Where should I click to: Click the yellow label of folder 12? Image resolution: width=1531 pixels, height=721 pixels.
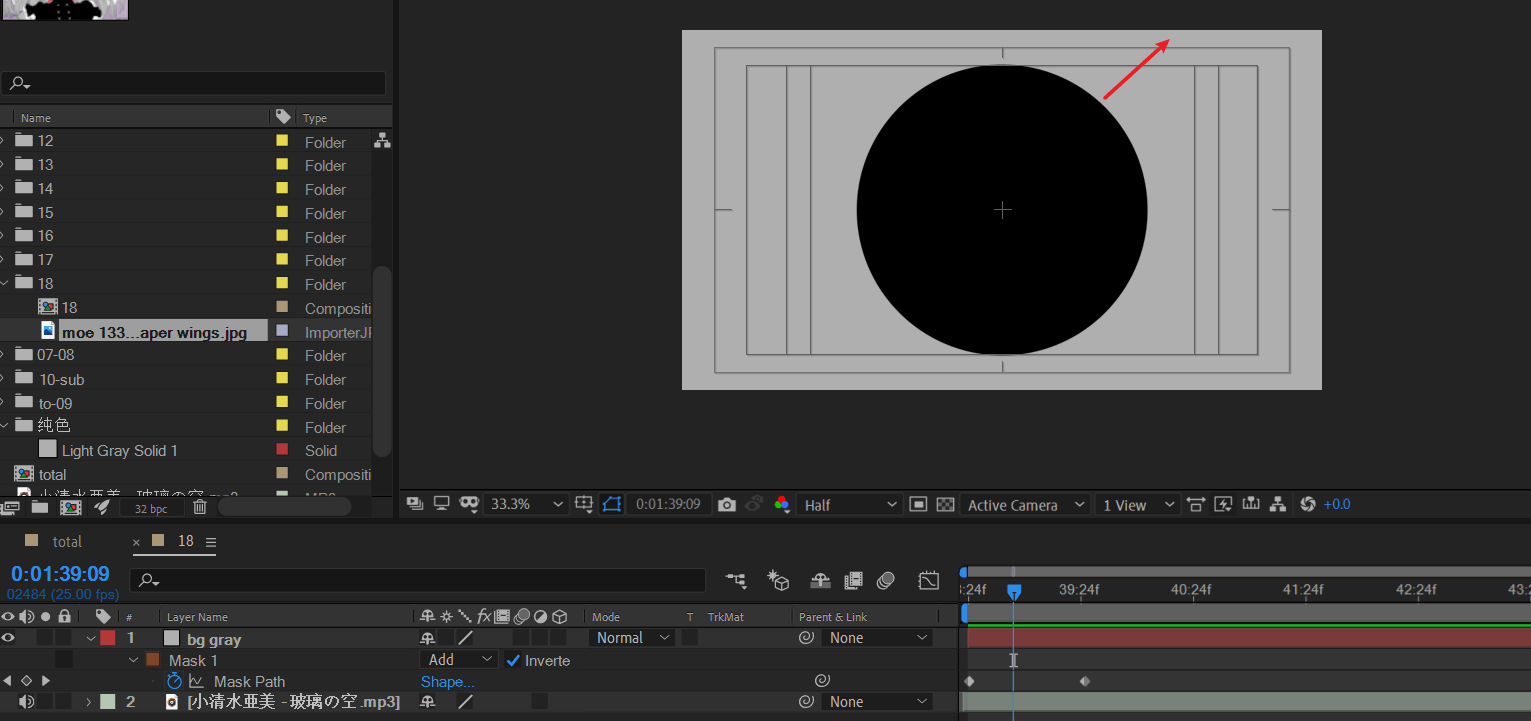pyautogui.click(x=282, y=141)
